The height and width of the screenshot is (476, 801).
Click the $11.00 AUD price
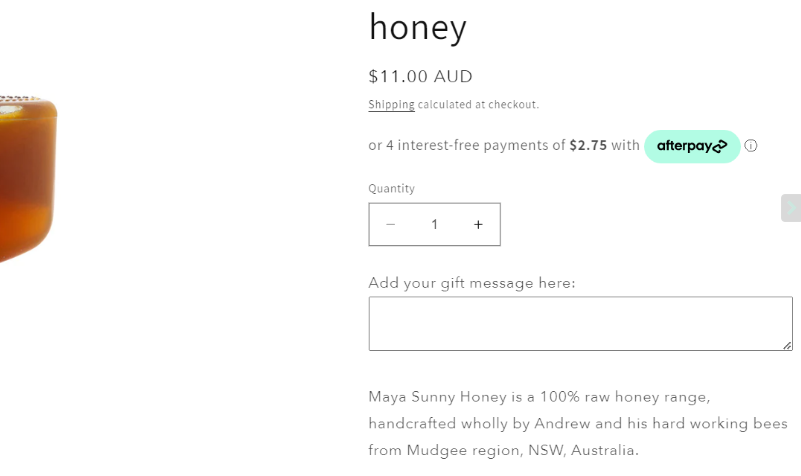(x=420, y=77)
